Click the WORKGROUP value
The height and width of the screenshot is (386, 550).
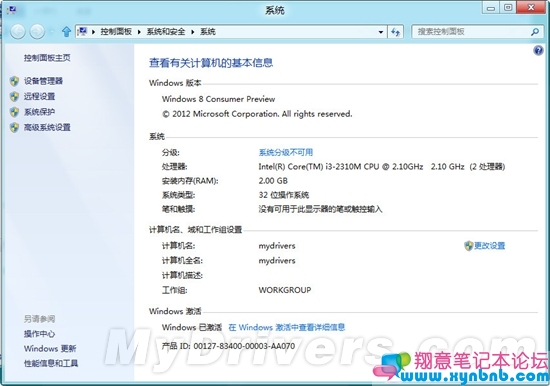[285, 290]
